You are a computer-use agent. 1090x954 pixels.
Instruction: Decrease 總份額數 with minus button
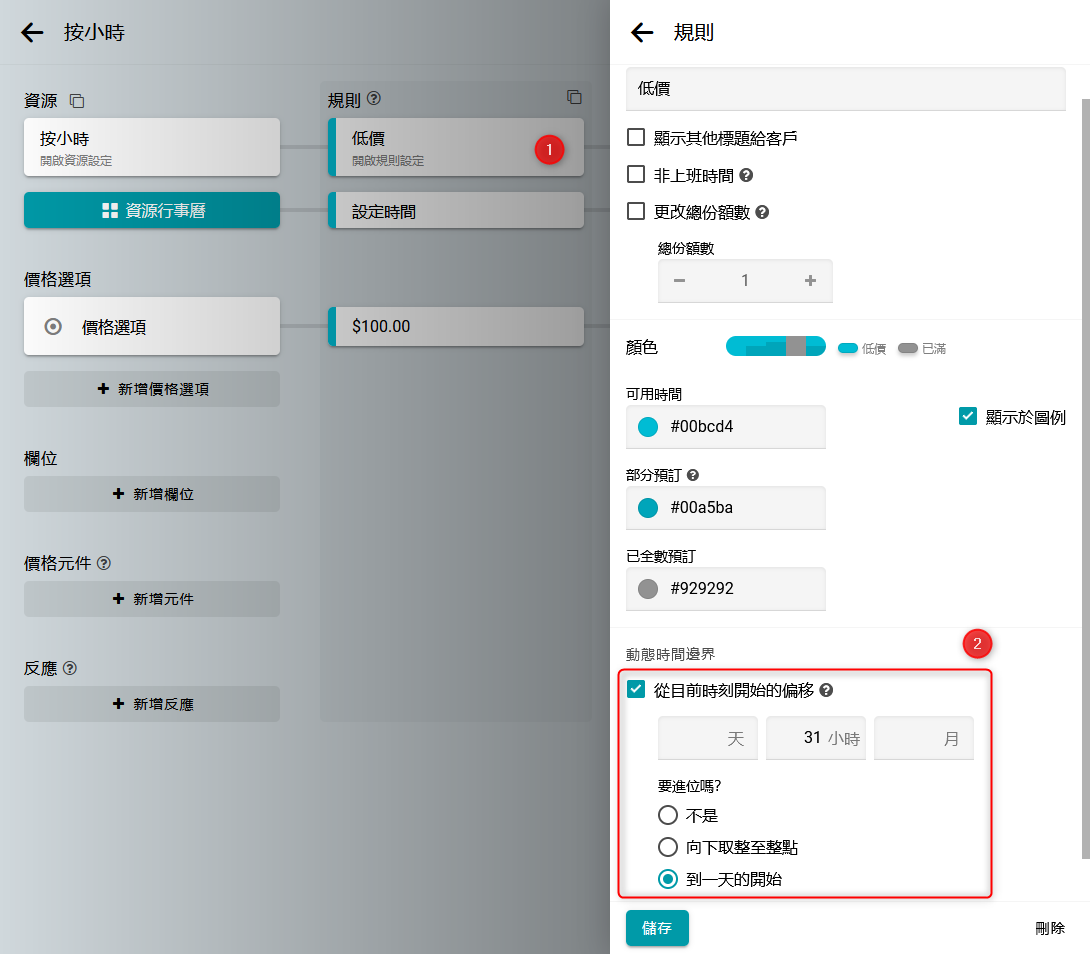coord(680,281)
